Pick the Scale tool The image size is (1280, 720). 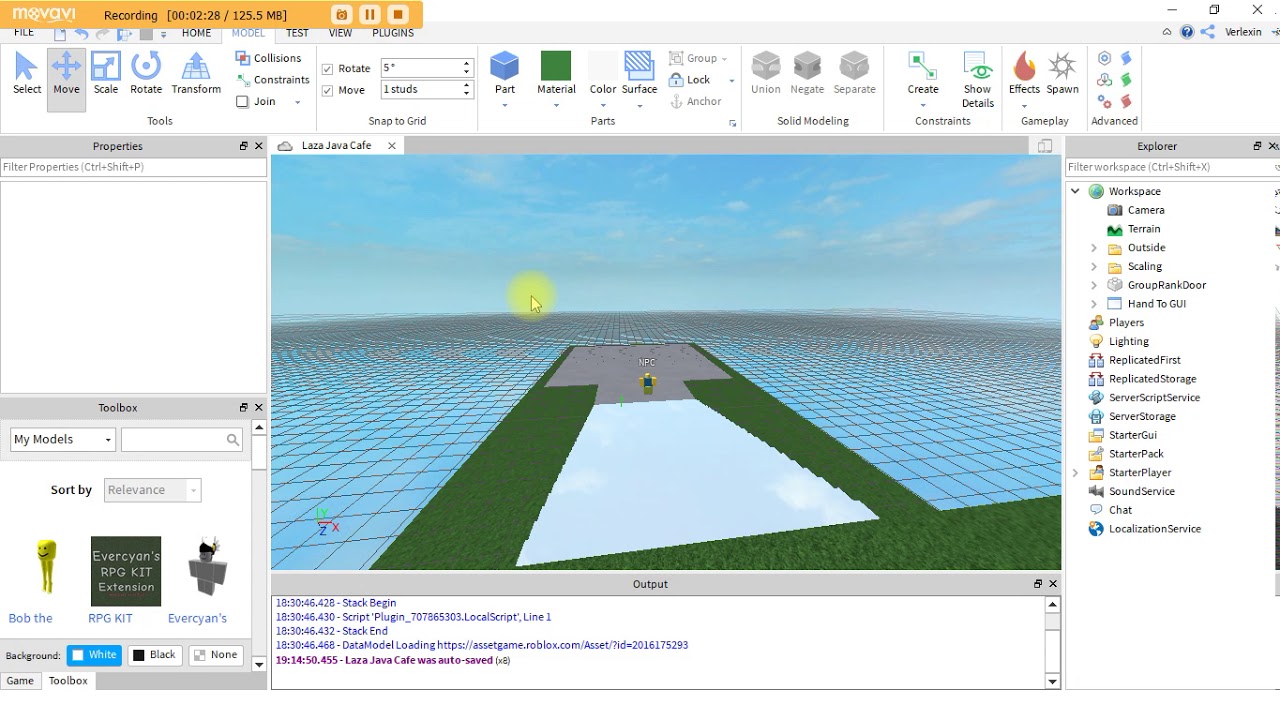click(x=106, y=74)
